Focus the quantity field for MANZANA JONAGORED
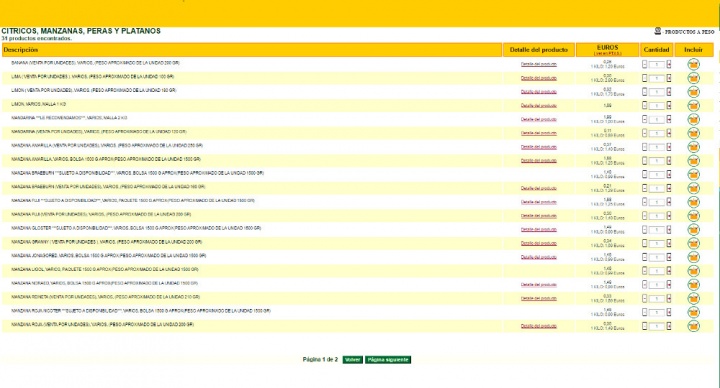The width and height of the screenshot is (720, 388). (x=657, y=257)
